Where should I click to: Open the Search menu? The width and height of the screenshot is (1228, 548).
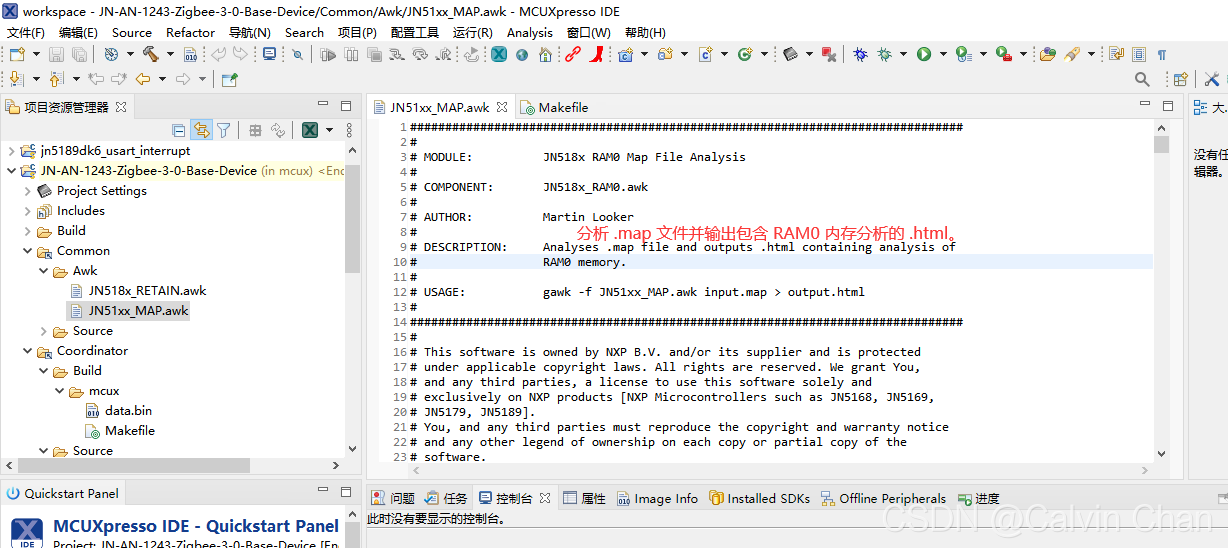[304, 32]
